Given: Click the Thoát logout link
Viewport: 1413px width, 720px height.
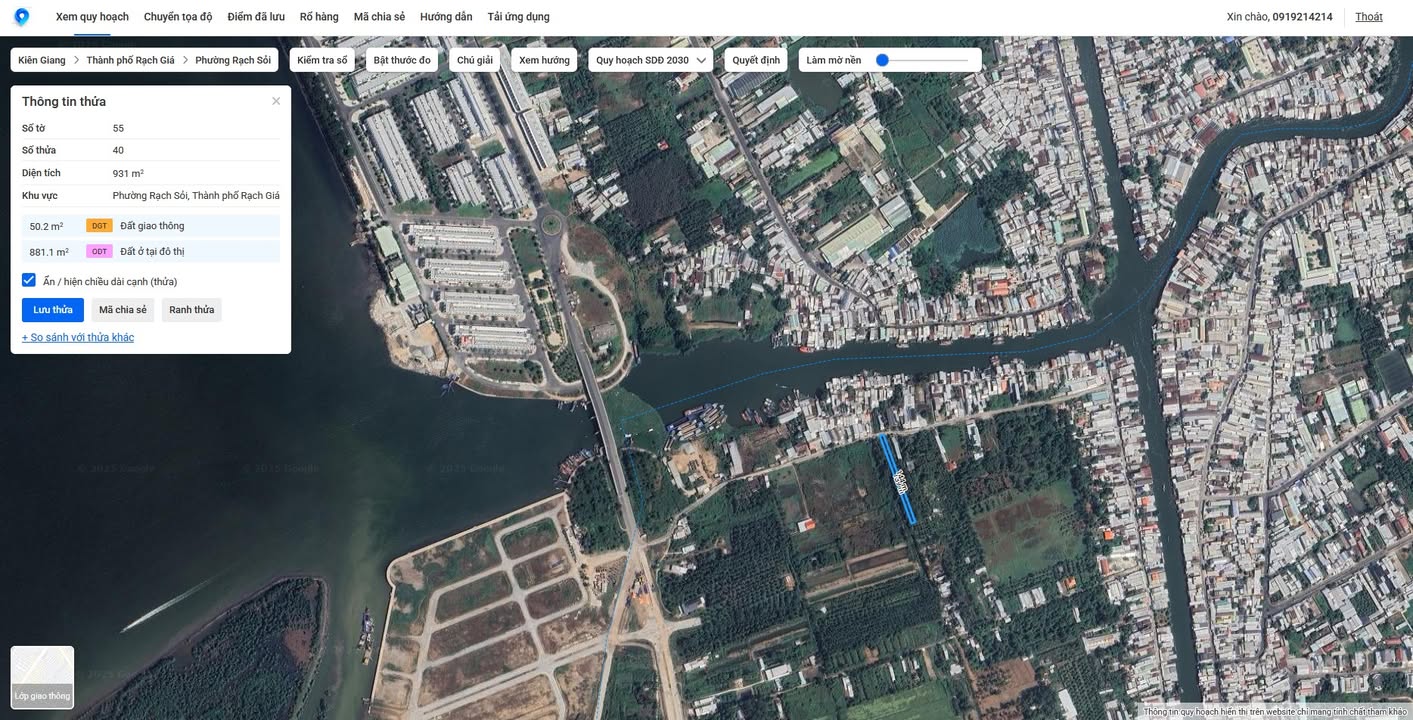Looking at the screenshot, I should pyautogui.click(x=1368, y=17).
